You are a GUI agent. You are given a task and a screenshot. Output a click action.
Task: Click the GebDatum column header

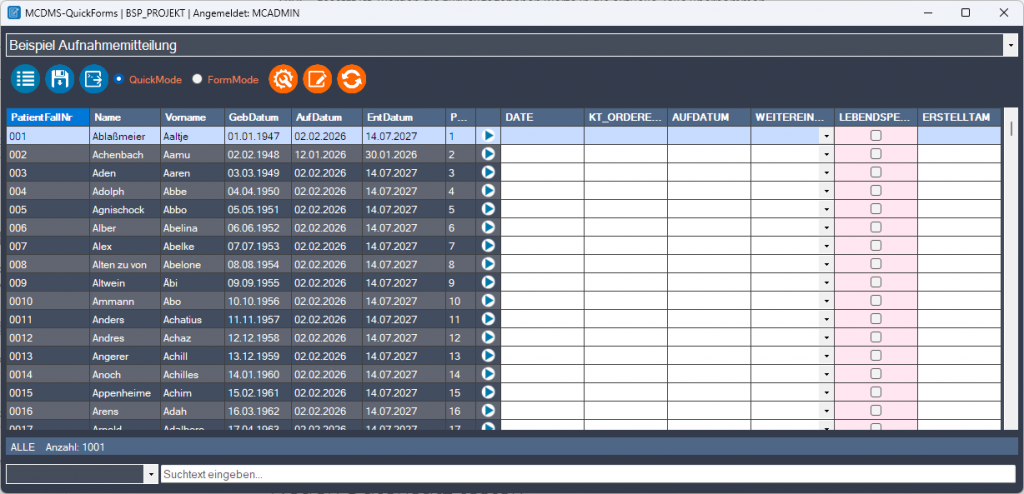coord(257,117)
